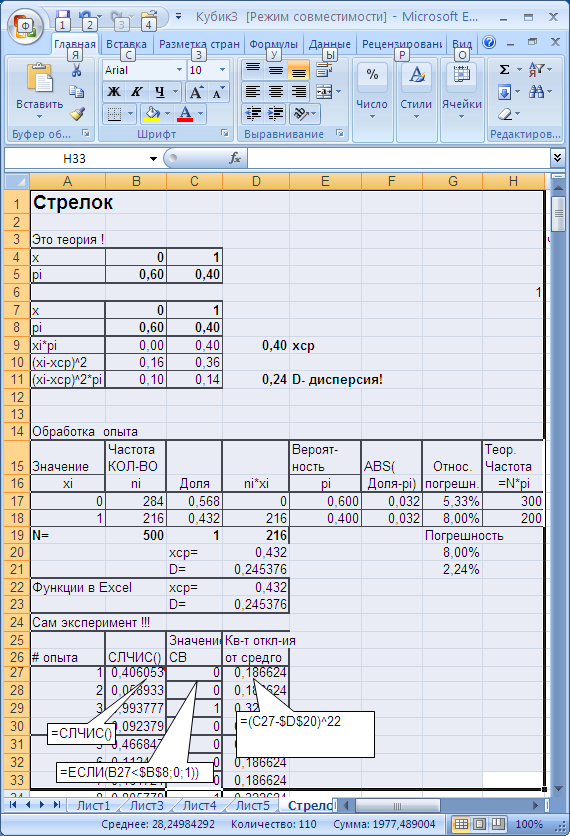Image resolution: width=570 pixels, height=836 pixels.
Task: Click the Find and Select binoculars icon
Action: point(536,92)
